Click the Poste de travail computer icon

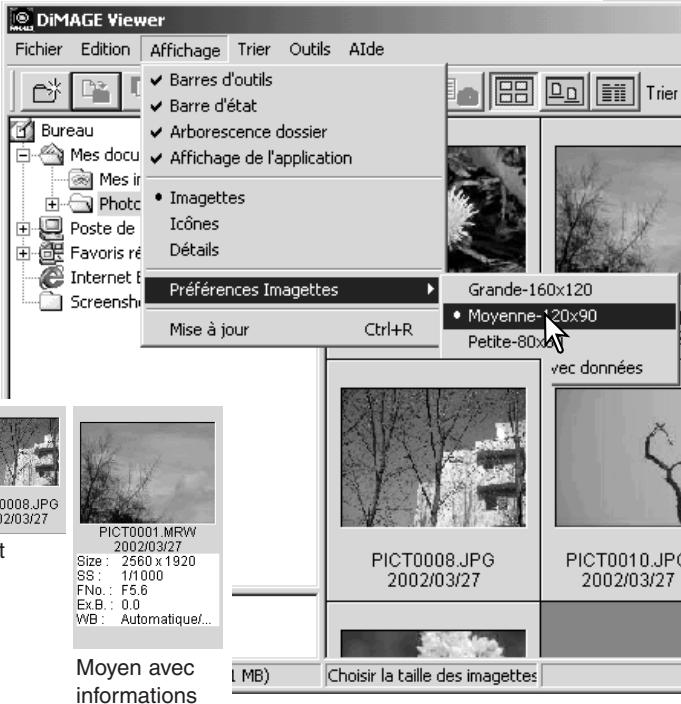pos(51,229)
